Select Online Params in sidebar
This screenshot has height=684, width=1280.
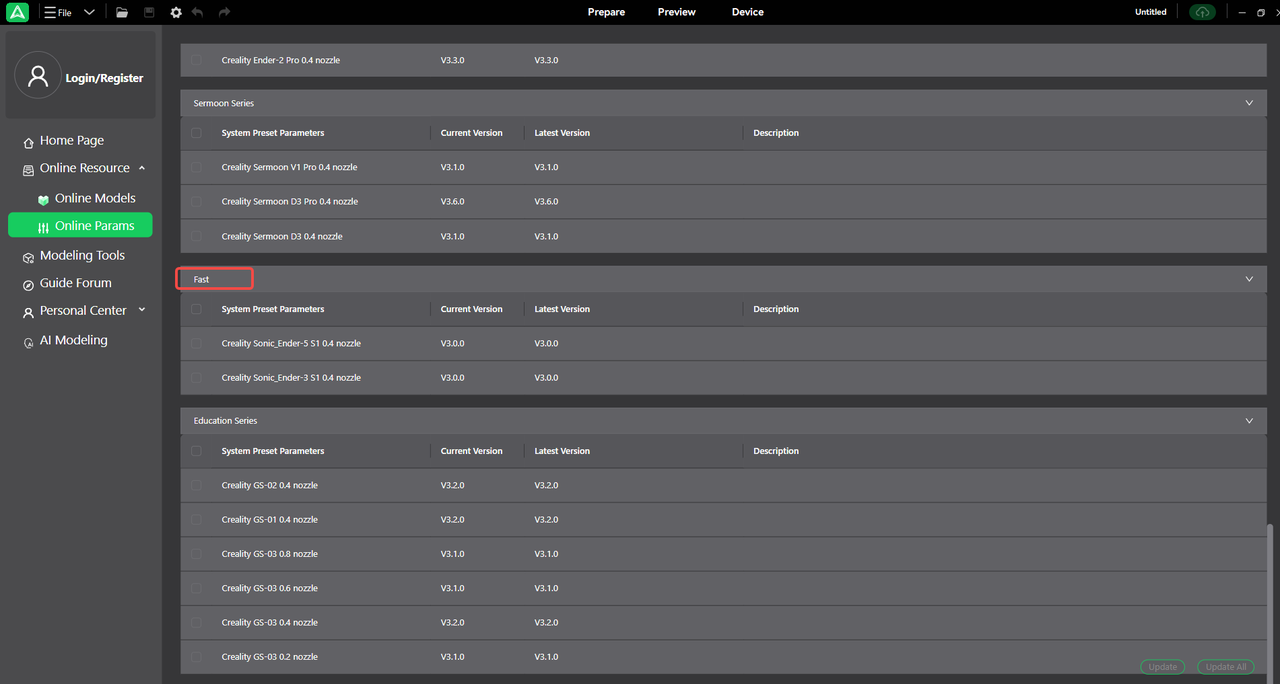click(80, 226)
